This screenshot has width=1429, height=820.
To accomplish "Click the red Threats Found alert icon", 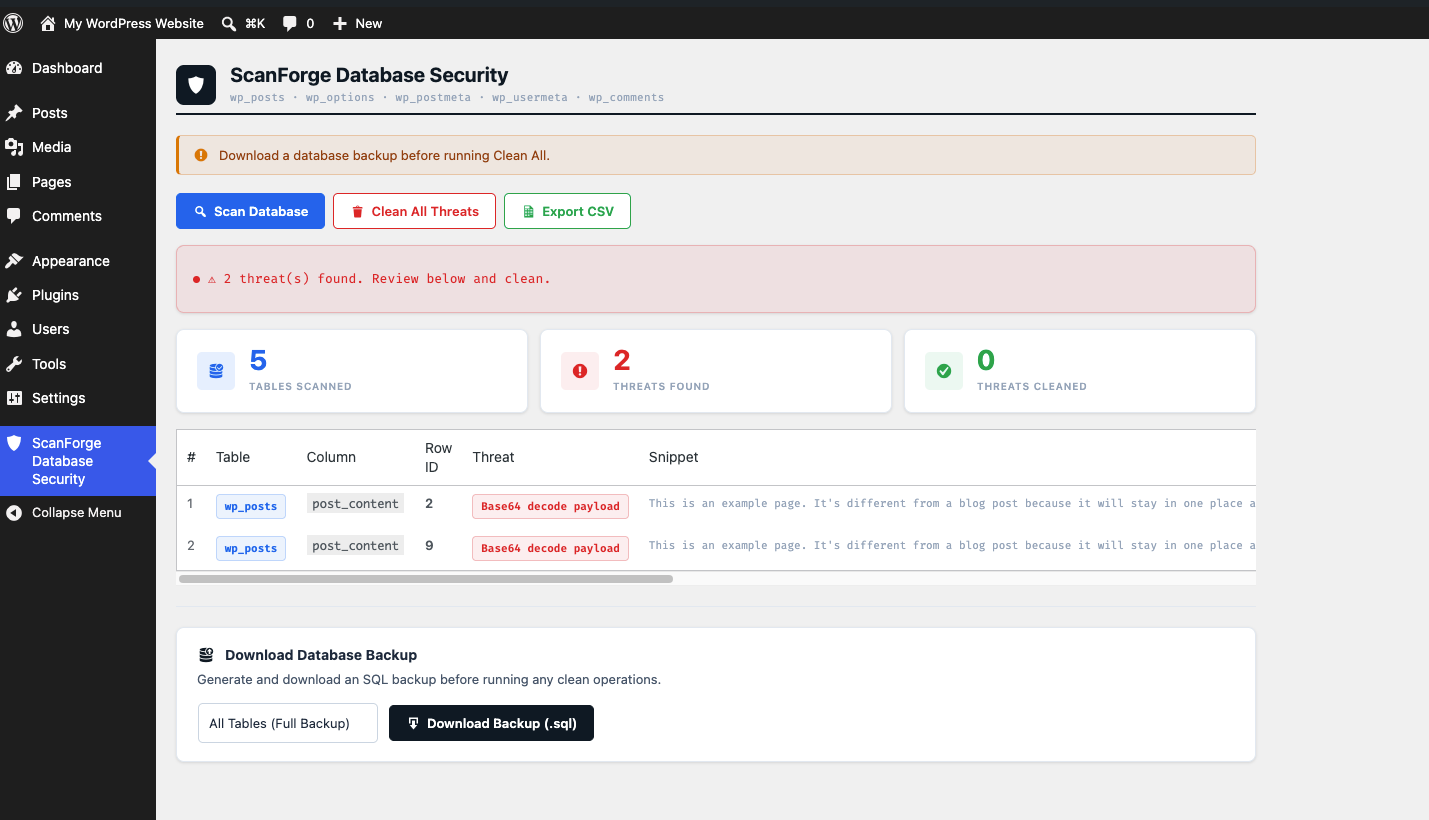I will click(x=580, y=371).
